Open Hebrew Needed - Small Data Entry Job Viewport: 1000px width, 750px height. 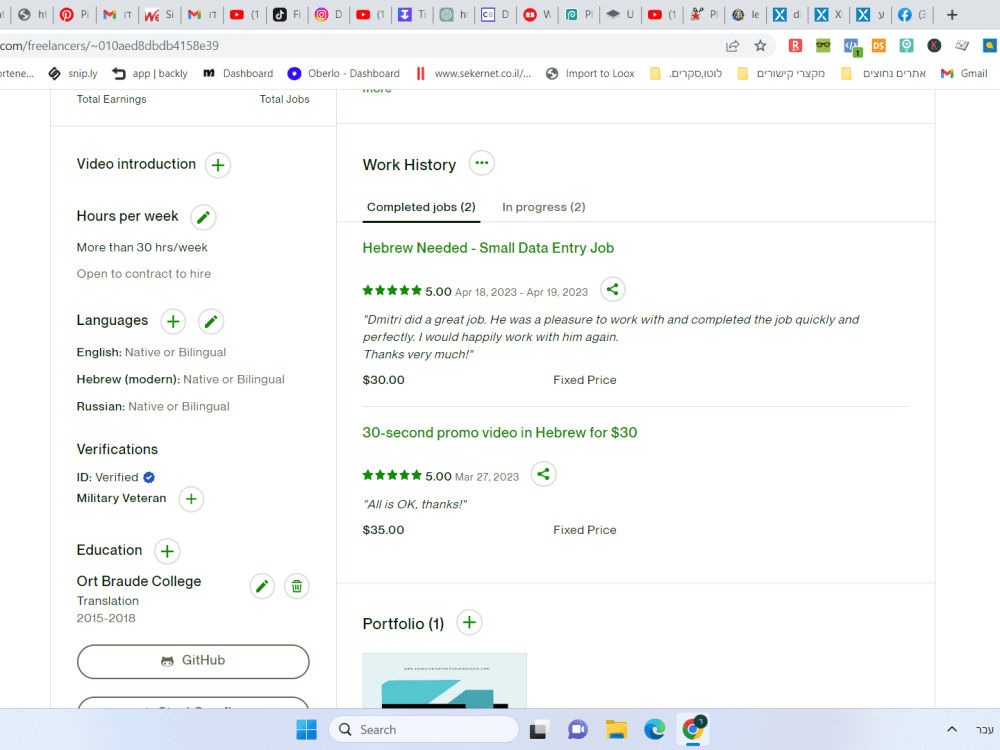coord(488,248)
